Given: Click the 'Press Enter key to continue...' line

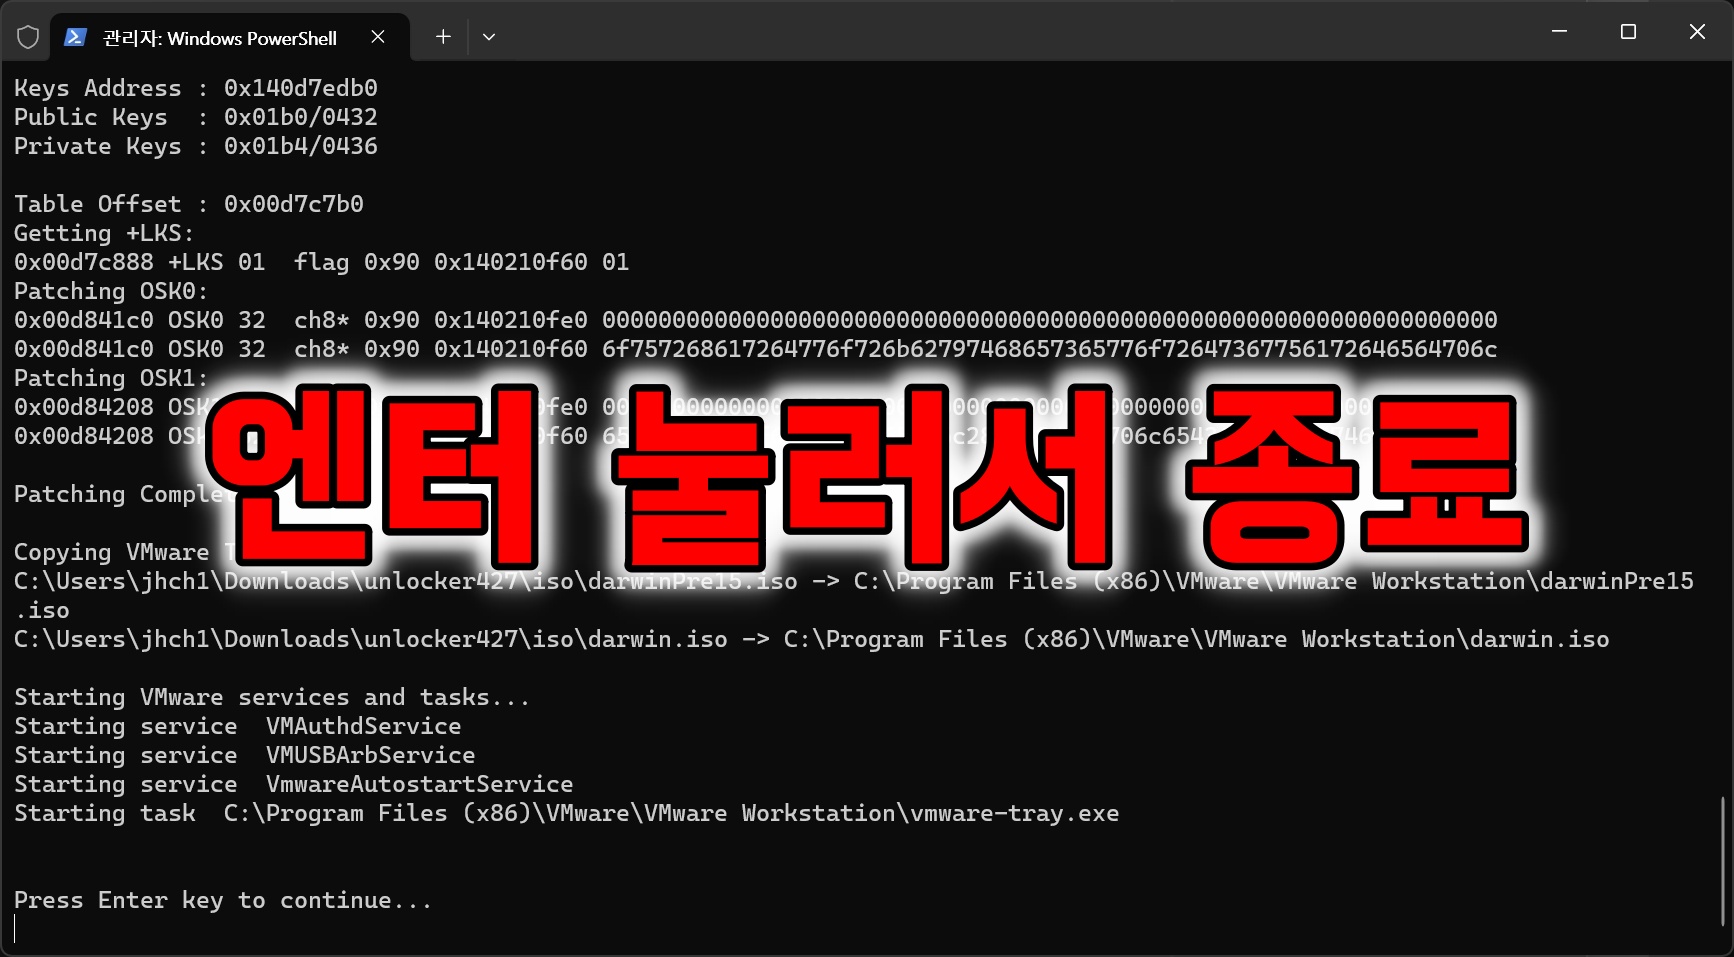Looking at the screenshot, I should 223,900.
